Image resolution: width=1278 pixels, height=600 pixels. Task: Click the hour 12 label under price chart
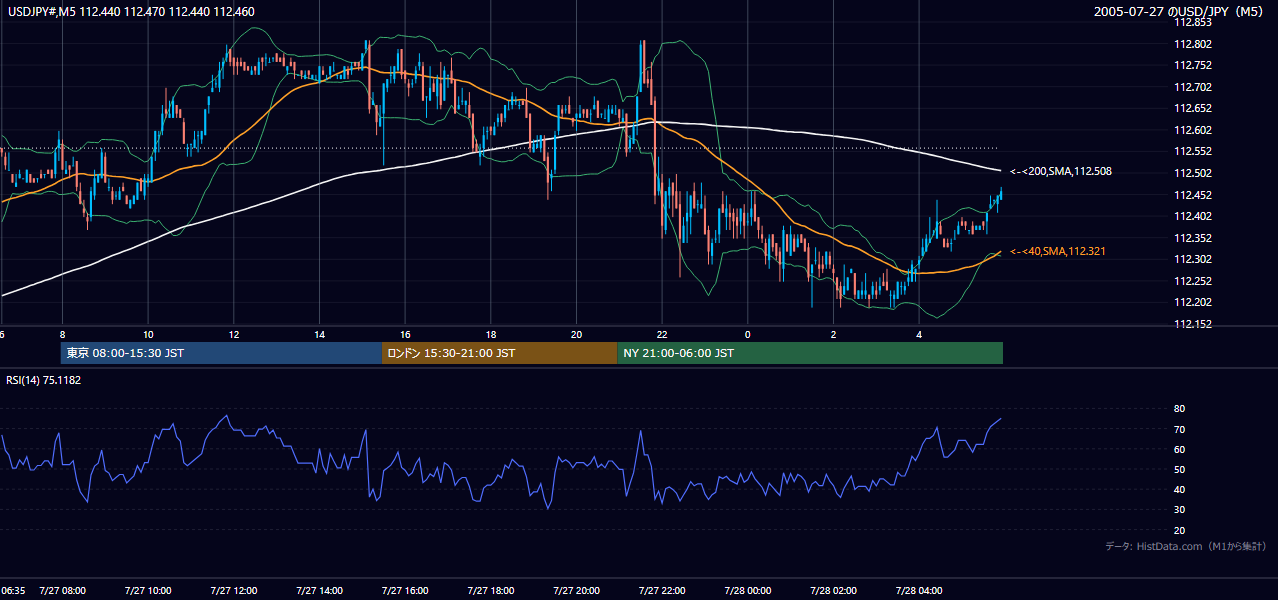tap(234, 334)
